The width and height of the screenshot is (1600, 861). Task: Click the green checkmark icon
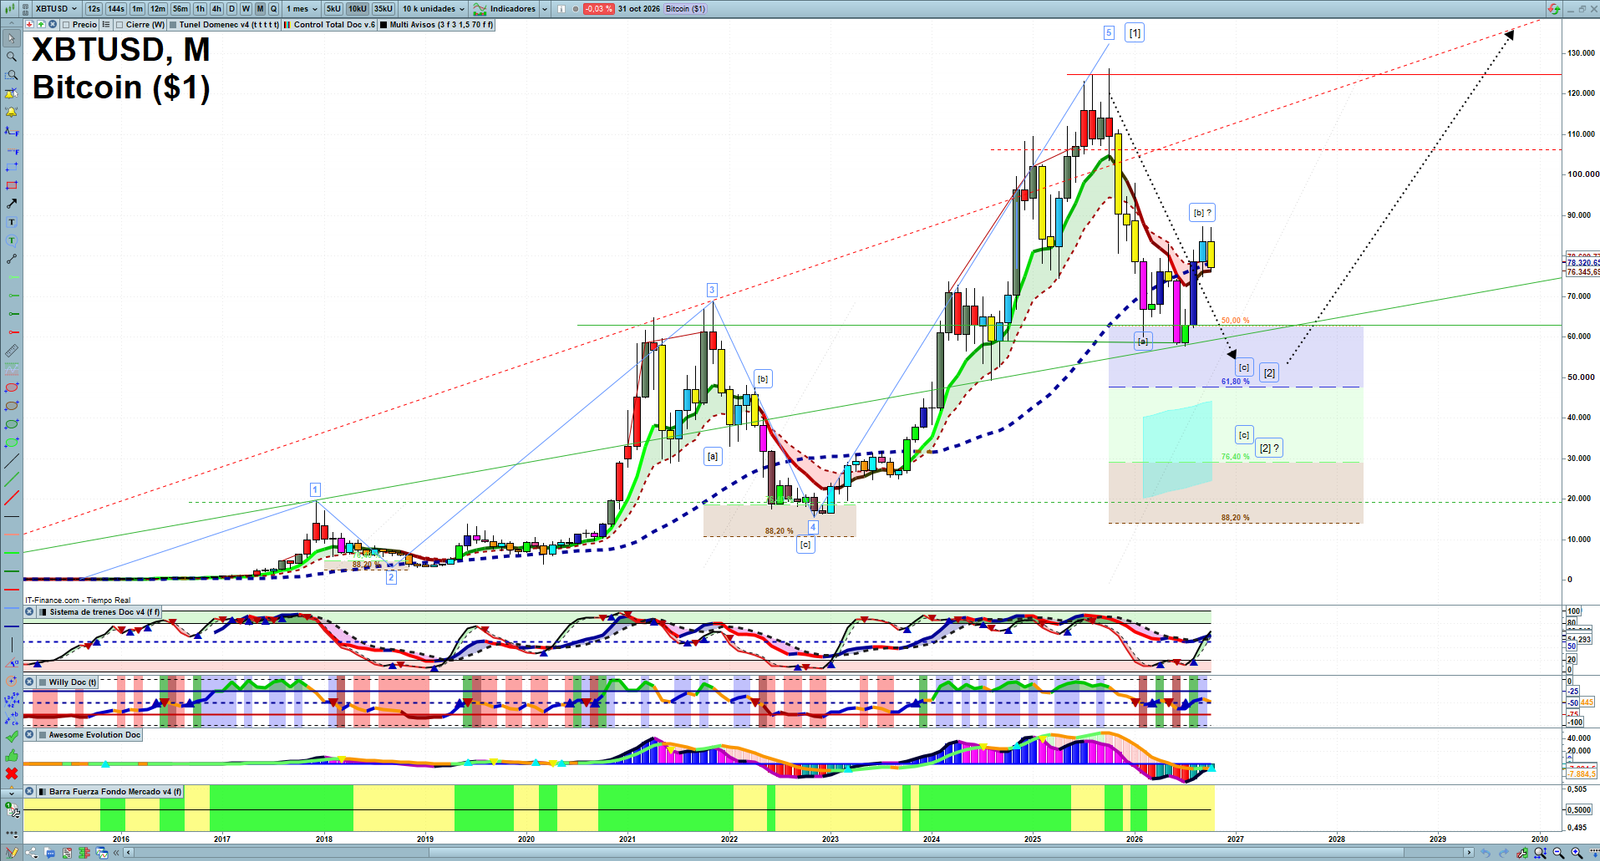pyautogui.click(x=11, y=737)
